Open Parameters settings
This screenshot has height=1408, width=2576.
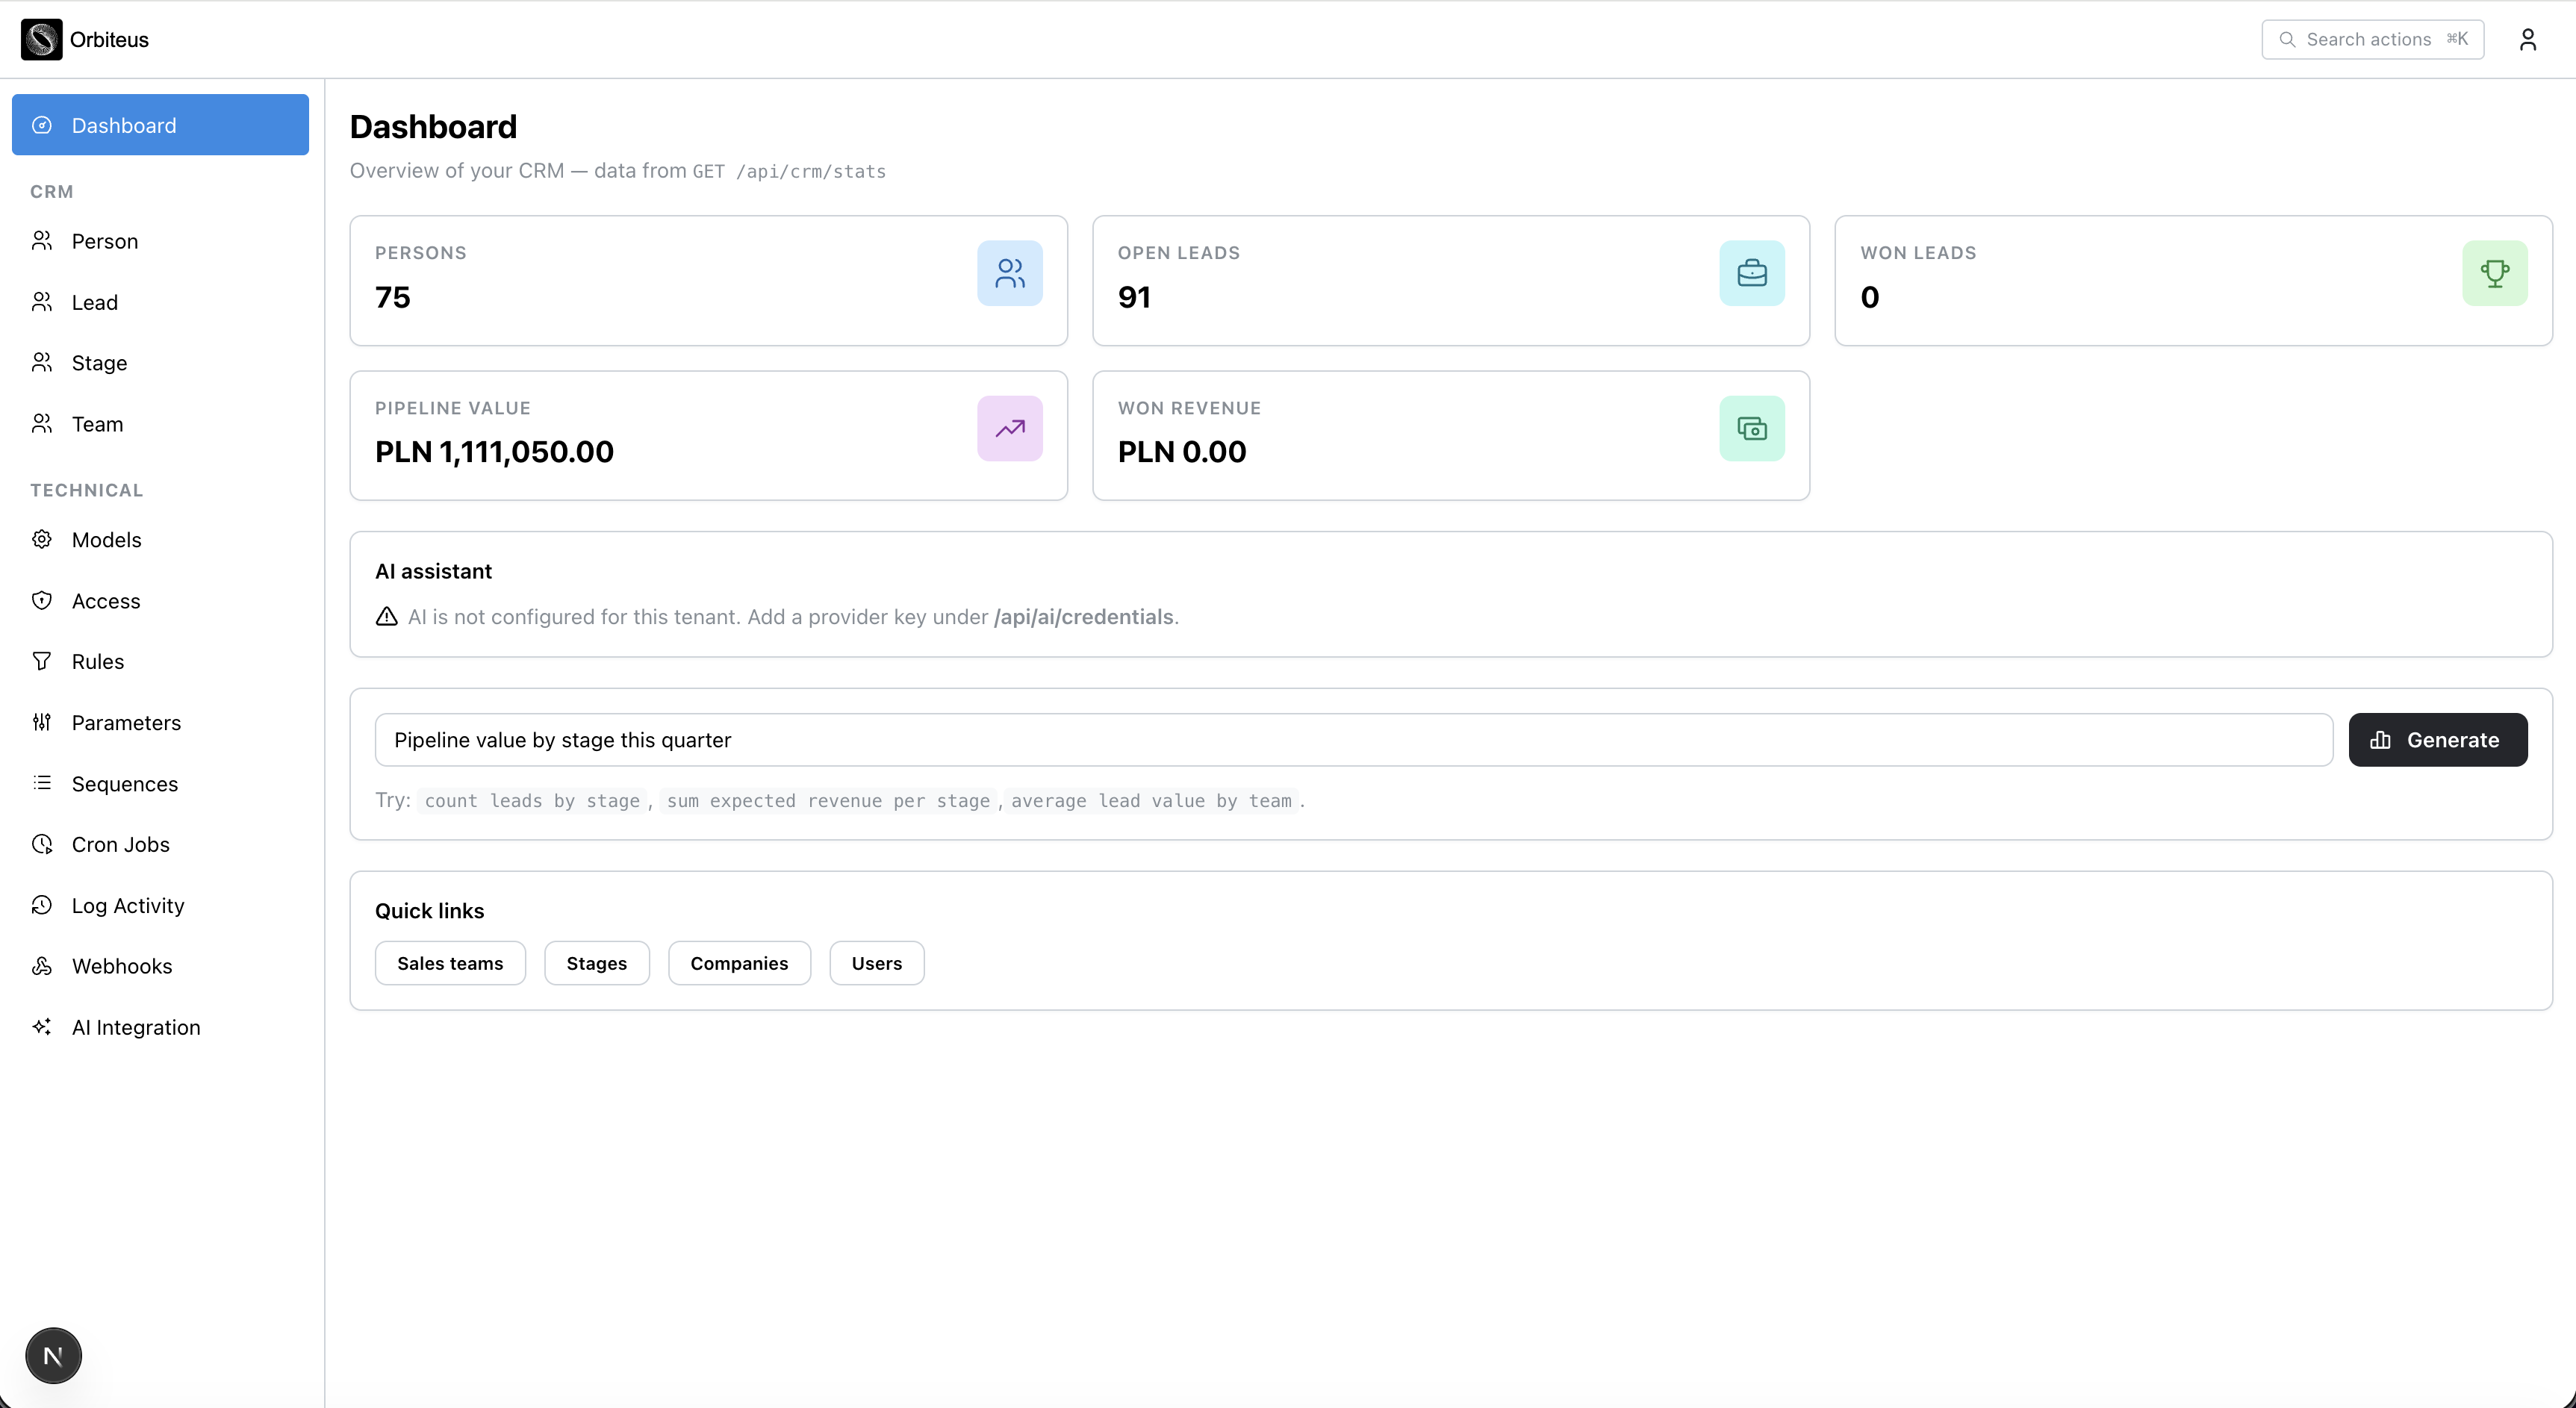click(x=160, y=723)
